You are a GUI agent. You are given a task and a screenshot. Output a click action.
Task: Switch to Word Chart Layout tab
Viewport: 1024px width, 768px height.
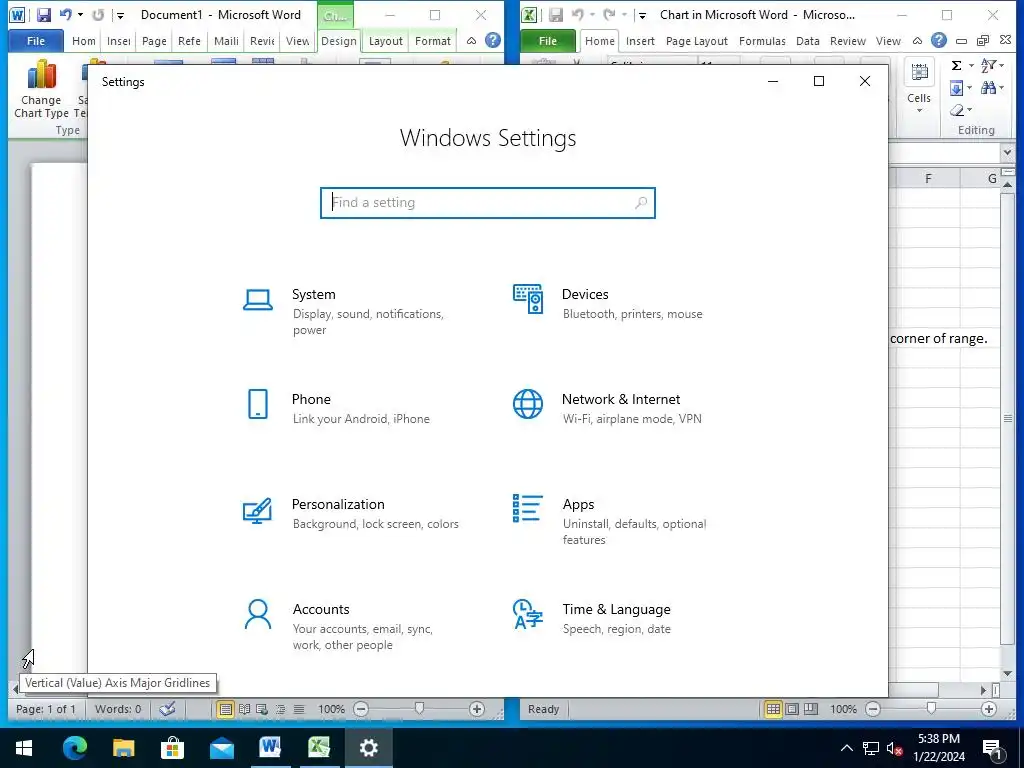point(385,40)
